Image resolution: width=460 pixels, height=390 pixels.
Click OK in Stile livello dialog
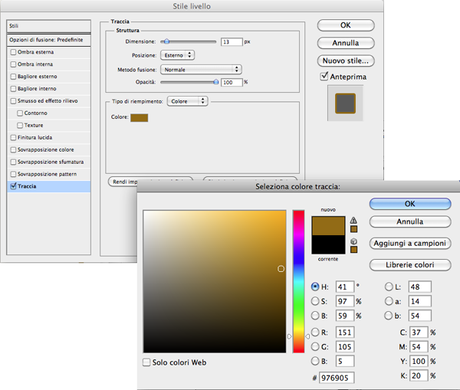click(346, 25)
